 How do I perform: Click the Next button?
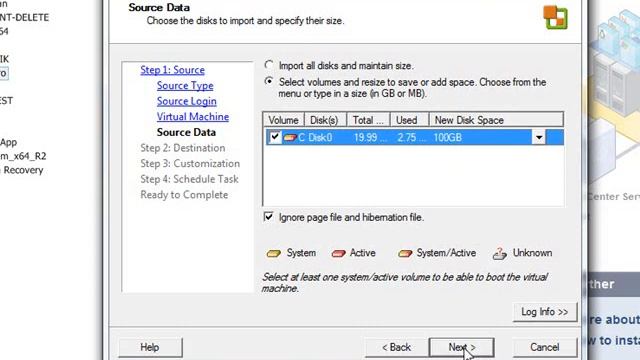pos(462,347)
